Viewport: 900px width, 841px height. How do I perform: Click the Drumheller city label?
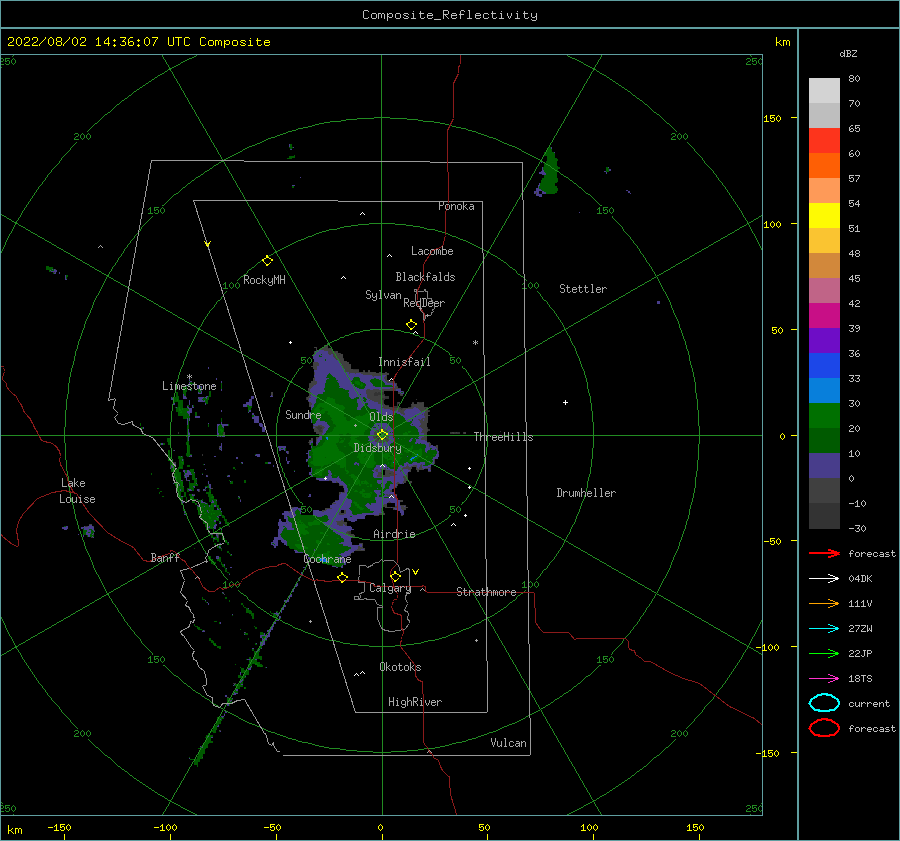[x=586, y=493]
